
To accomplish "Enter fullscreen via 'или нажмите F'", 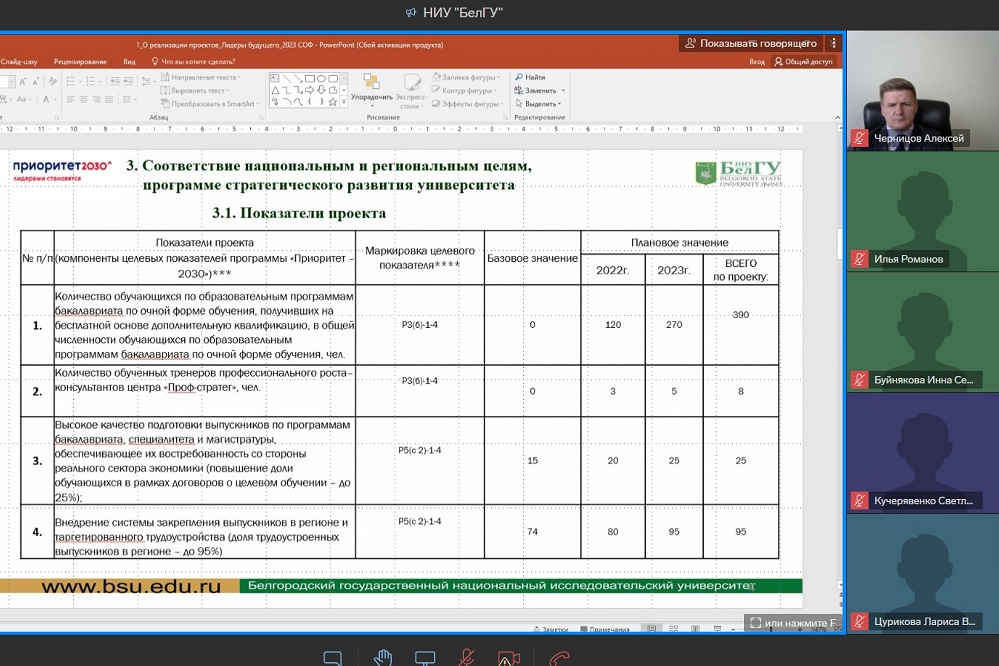I will point(793,623).
